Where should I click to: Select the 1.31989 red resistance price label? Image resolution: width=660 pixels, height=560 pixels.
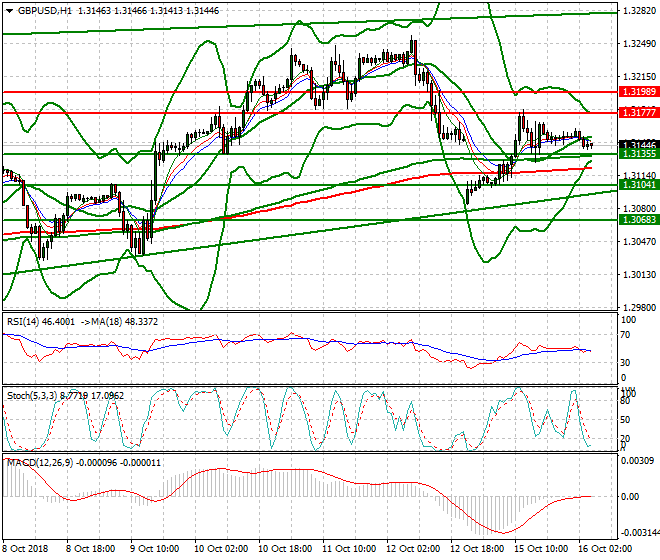pos(638,91)
